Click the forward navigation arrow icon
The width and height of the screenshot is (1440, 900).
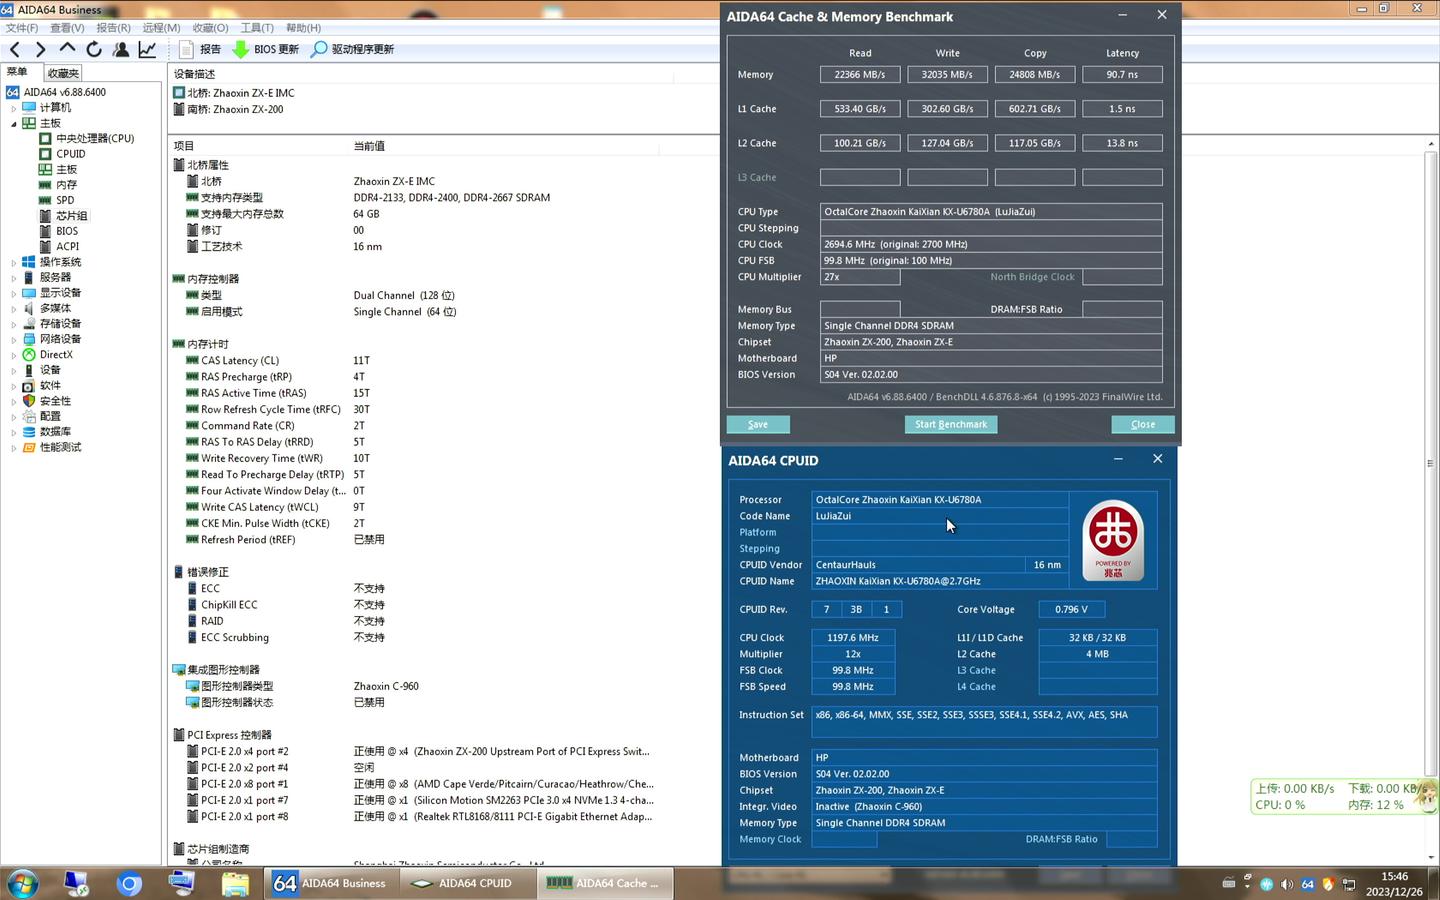pos(40,47)
